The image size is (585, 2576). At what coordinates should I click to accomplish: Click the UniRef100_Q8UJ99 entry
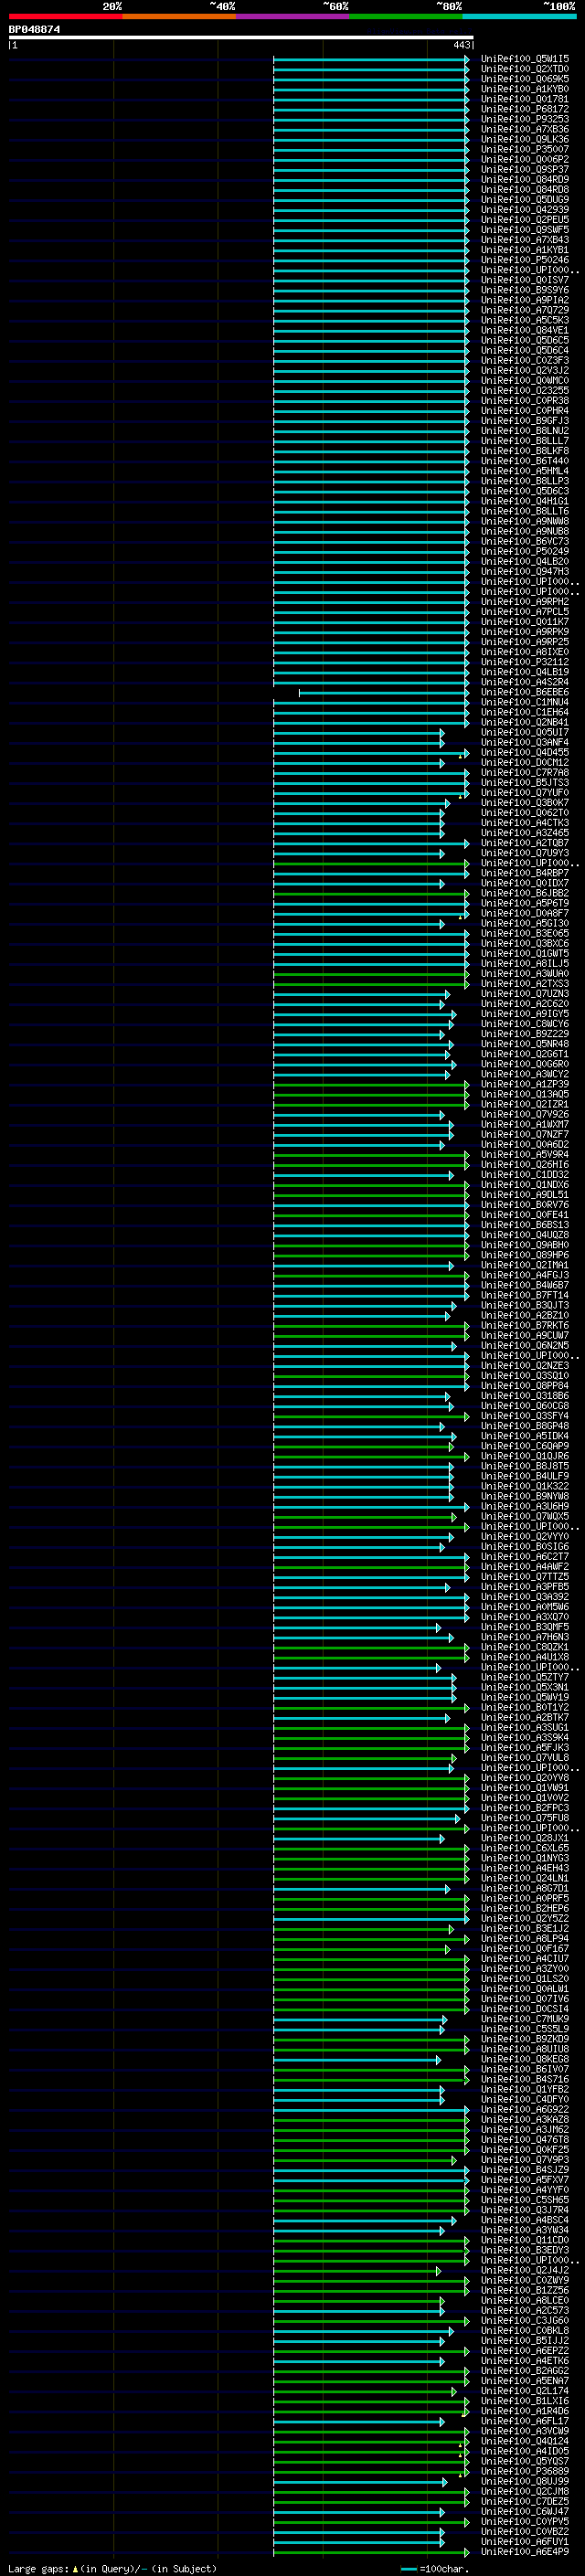525,2482
